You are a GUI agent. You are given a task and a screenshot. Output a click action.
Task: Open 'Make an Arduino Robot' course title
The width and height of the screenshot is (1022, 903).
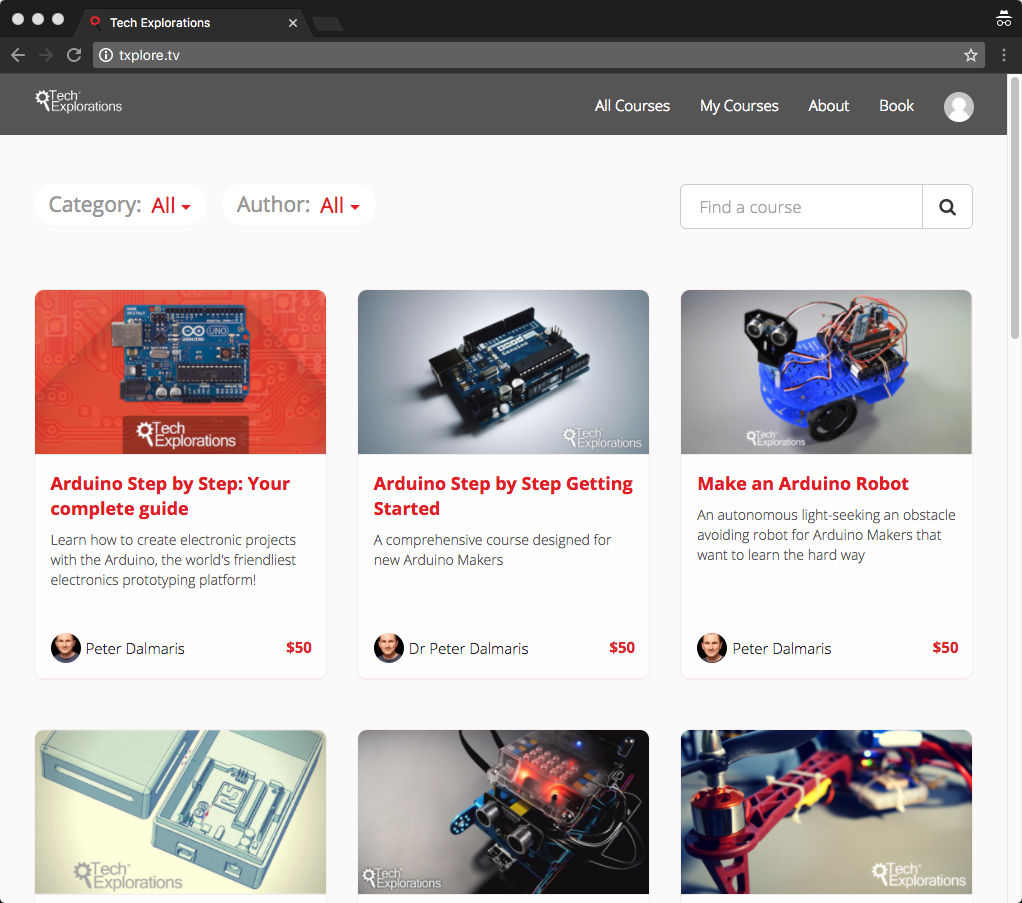pos(802,484)
